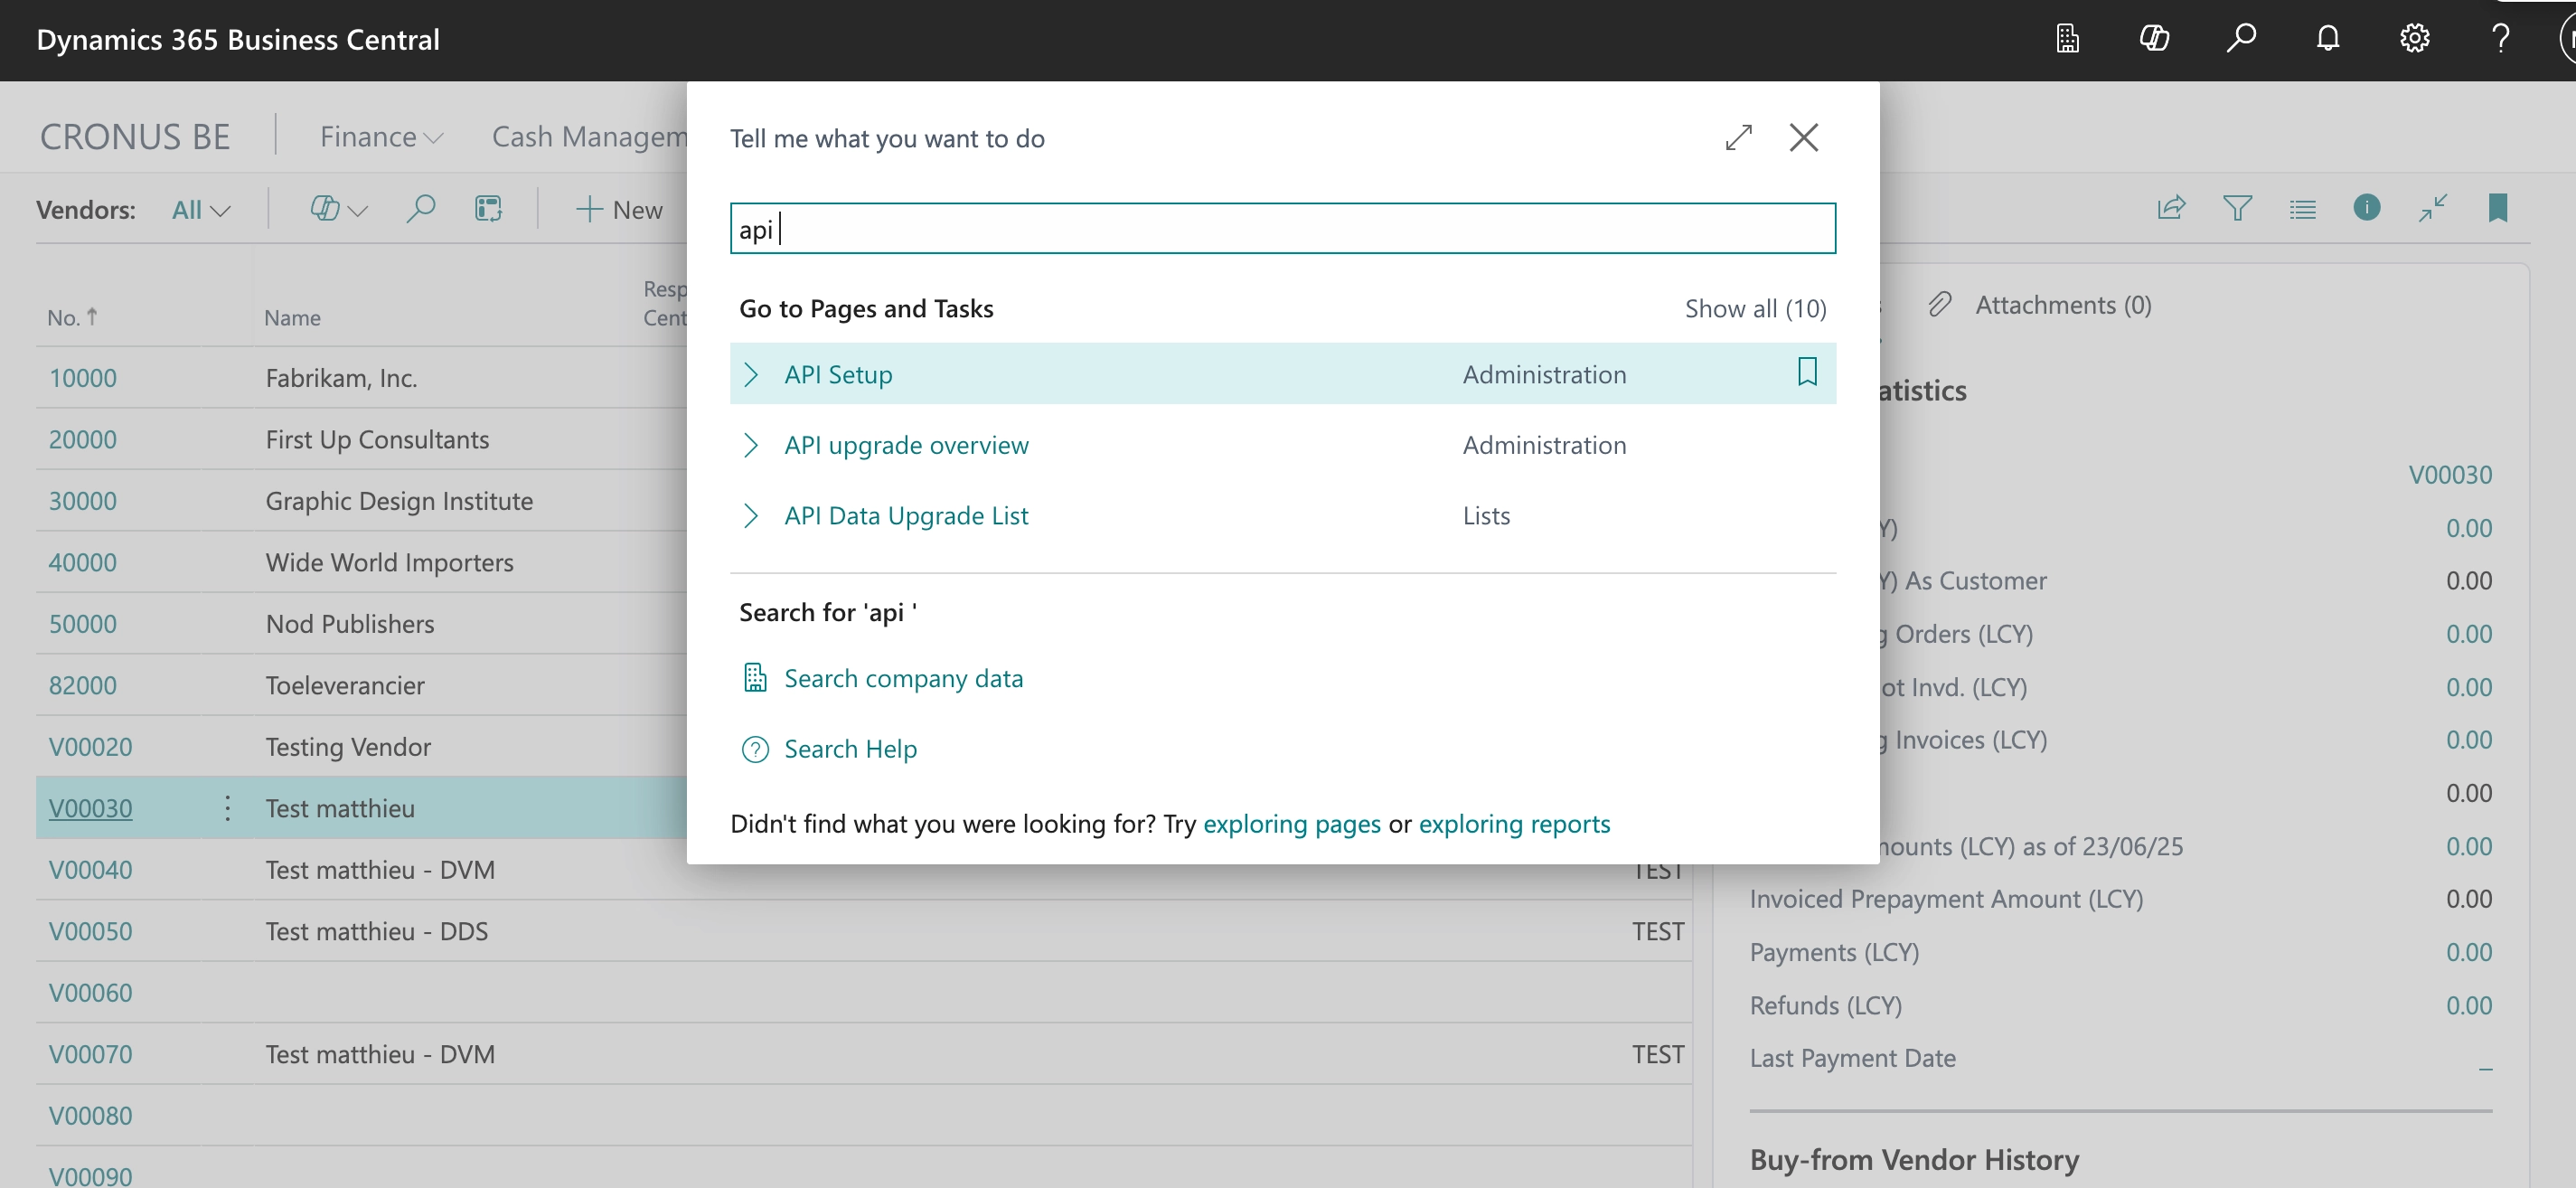The width and height of the screenshot is (2576, 1188).
Task: Toggle the FactBox info pane icon
Action: tap(2366, 208)
